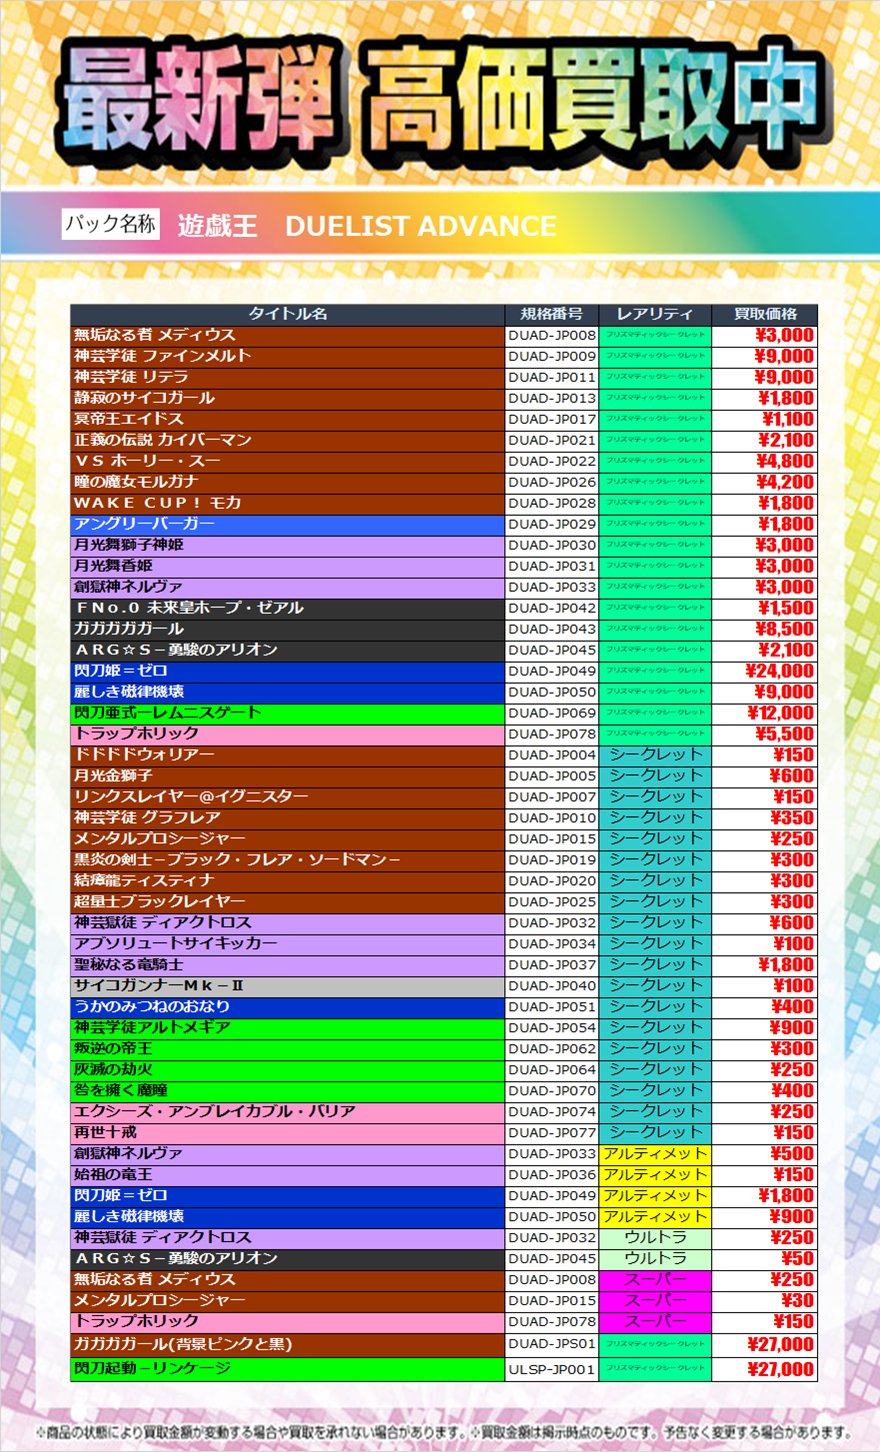This screenshot has width=880, height=1452.
Task: Select the ¥5,500 price cell
Action: coord(785,734)
